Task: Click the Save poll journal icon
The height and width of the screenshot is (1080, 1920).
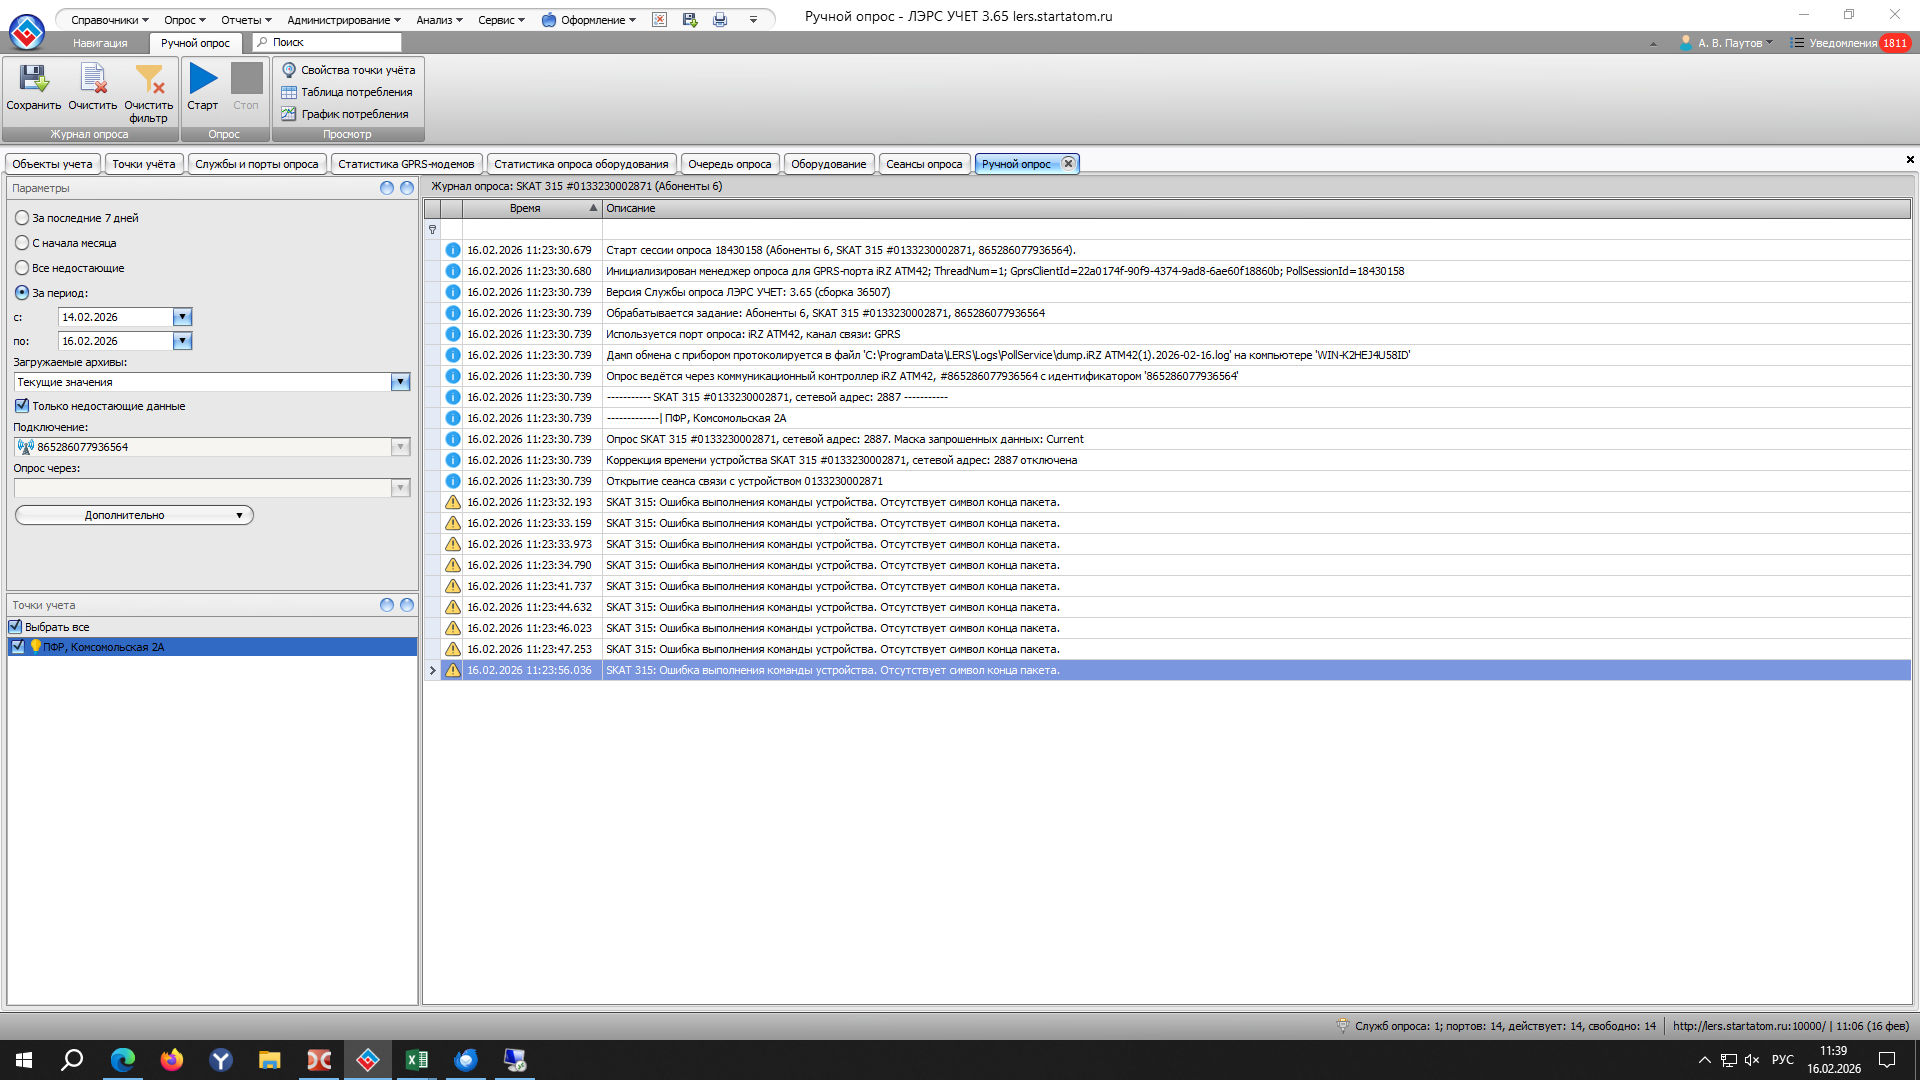Action: pos(33,80)
